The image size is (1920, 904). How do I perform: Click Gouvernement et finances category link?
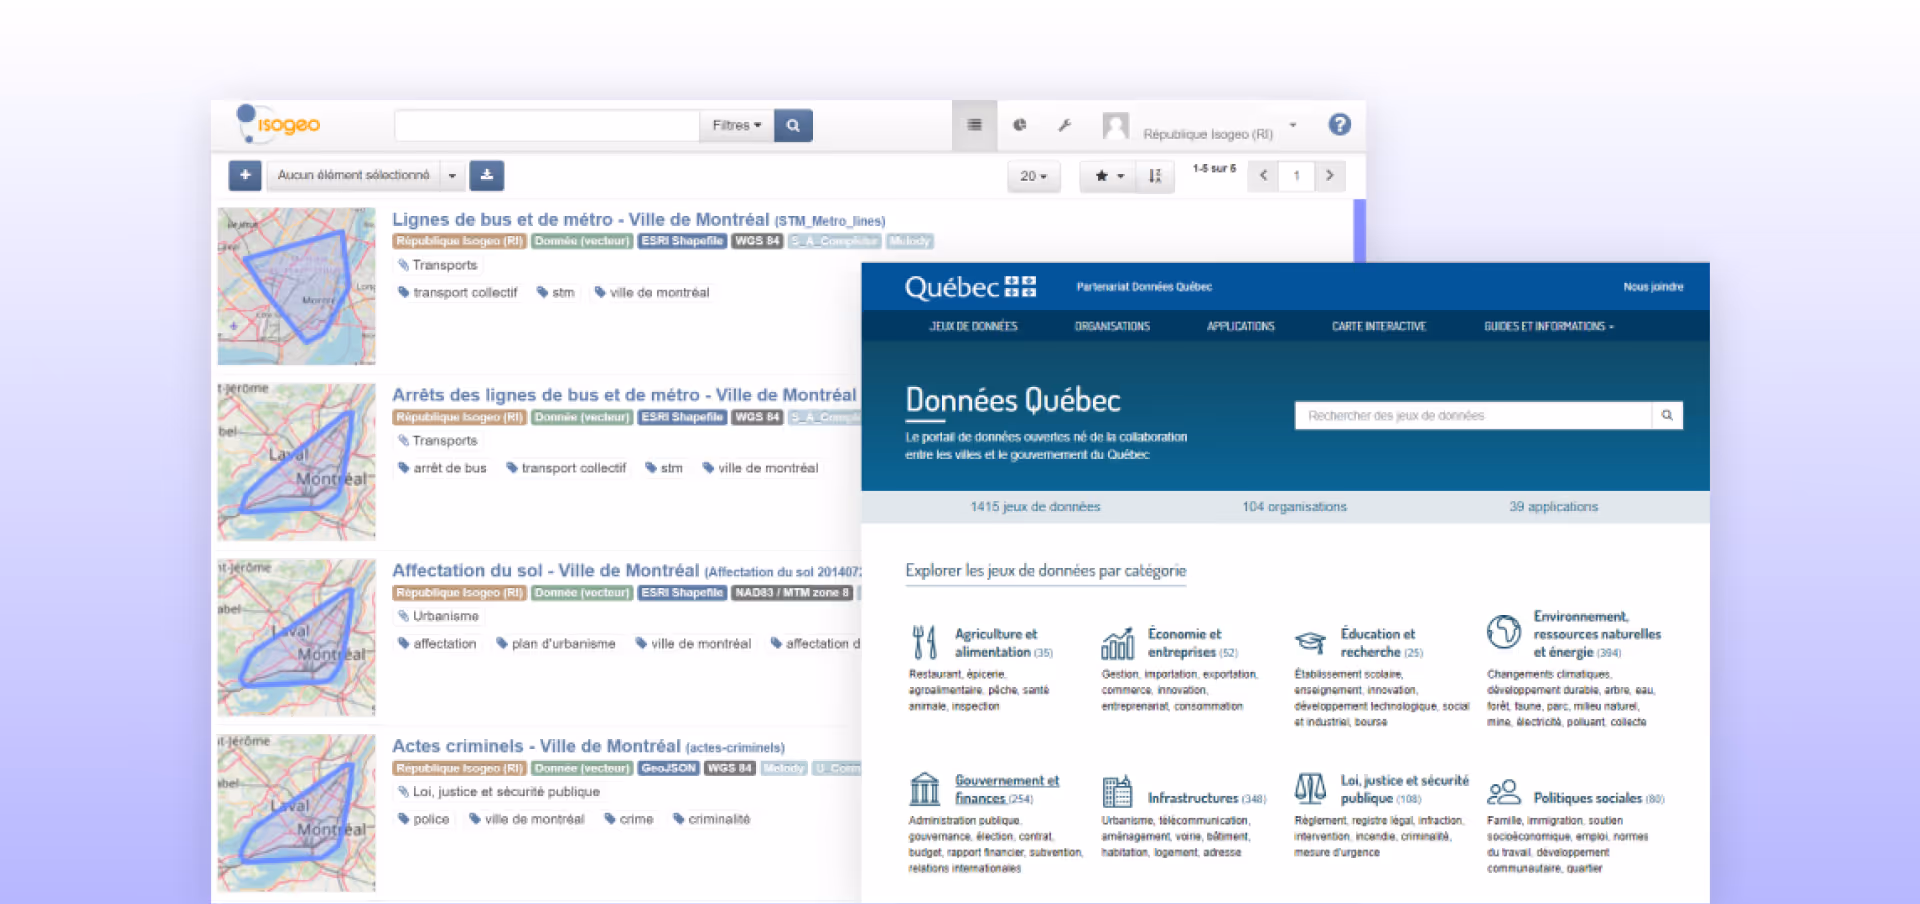coord(1006,789)
